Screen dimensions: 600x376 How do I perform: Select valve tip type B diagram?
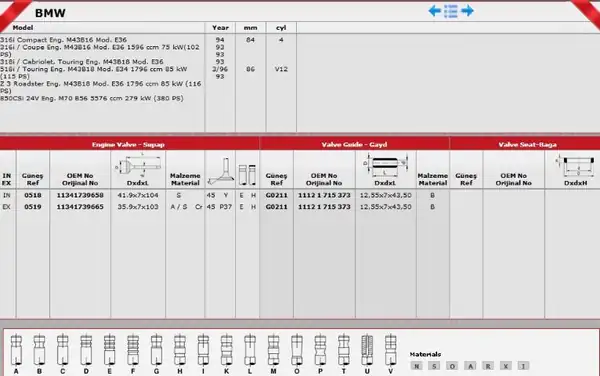(x=39, y=350)
